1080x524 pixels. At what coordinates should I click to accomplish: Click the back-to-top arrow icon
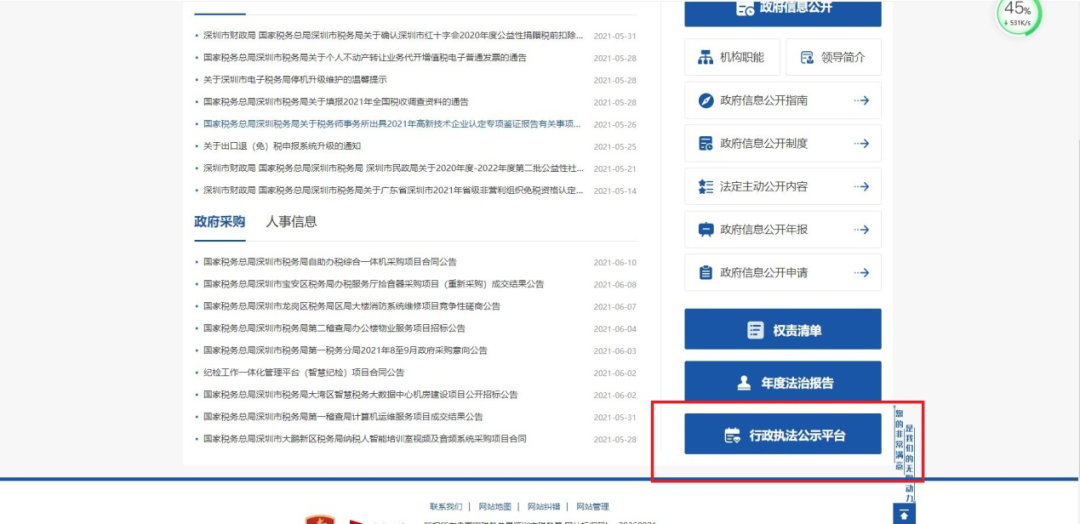pos(904,514)
